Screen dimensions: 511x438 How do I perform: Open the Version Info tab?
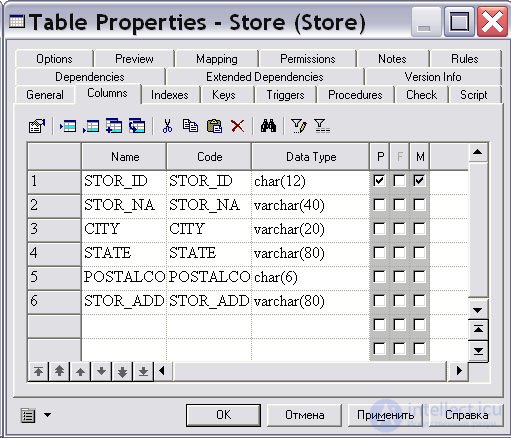click(433, 77)
